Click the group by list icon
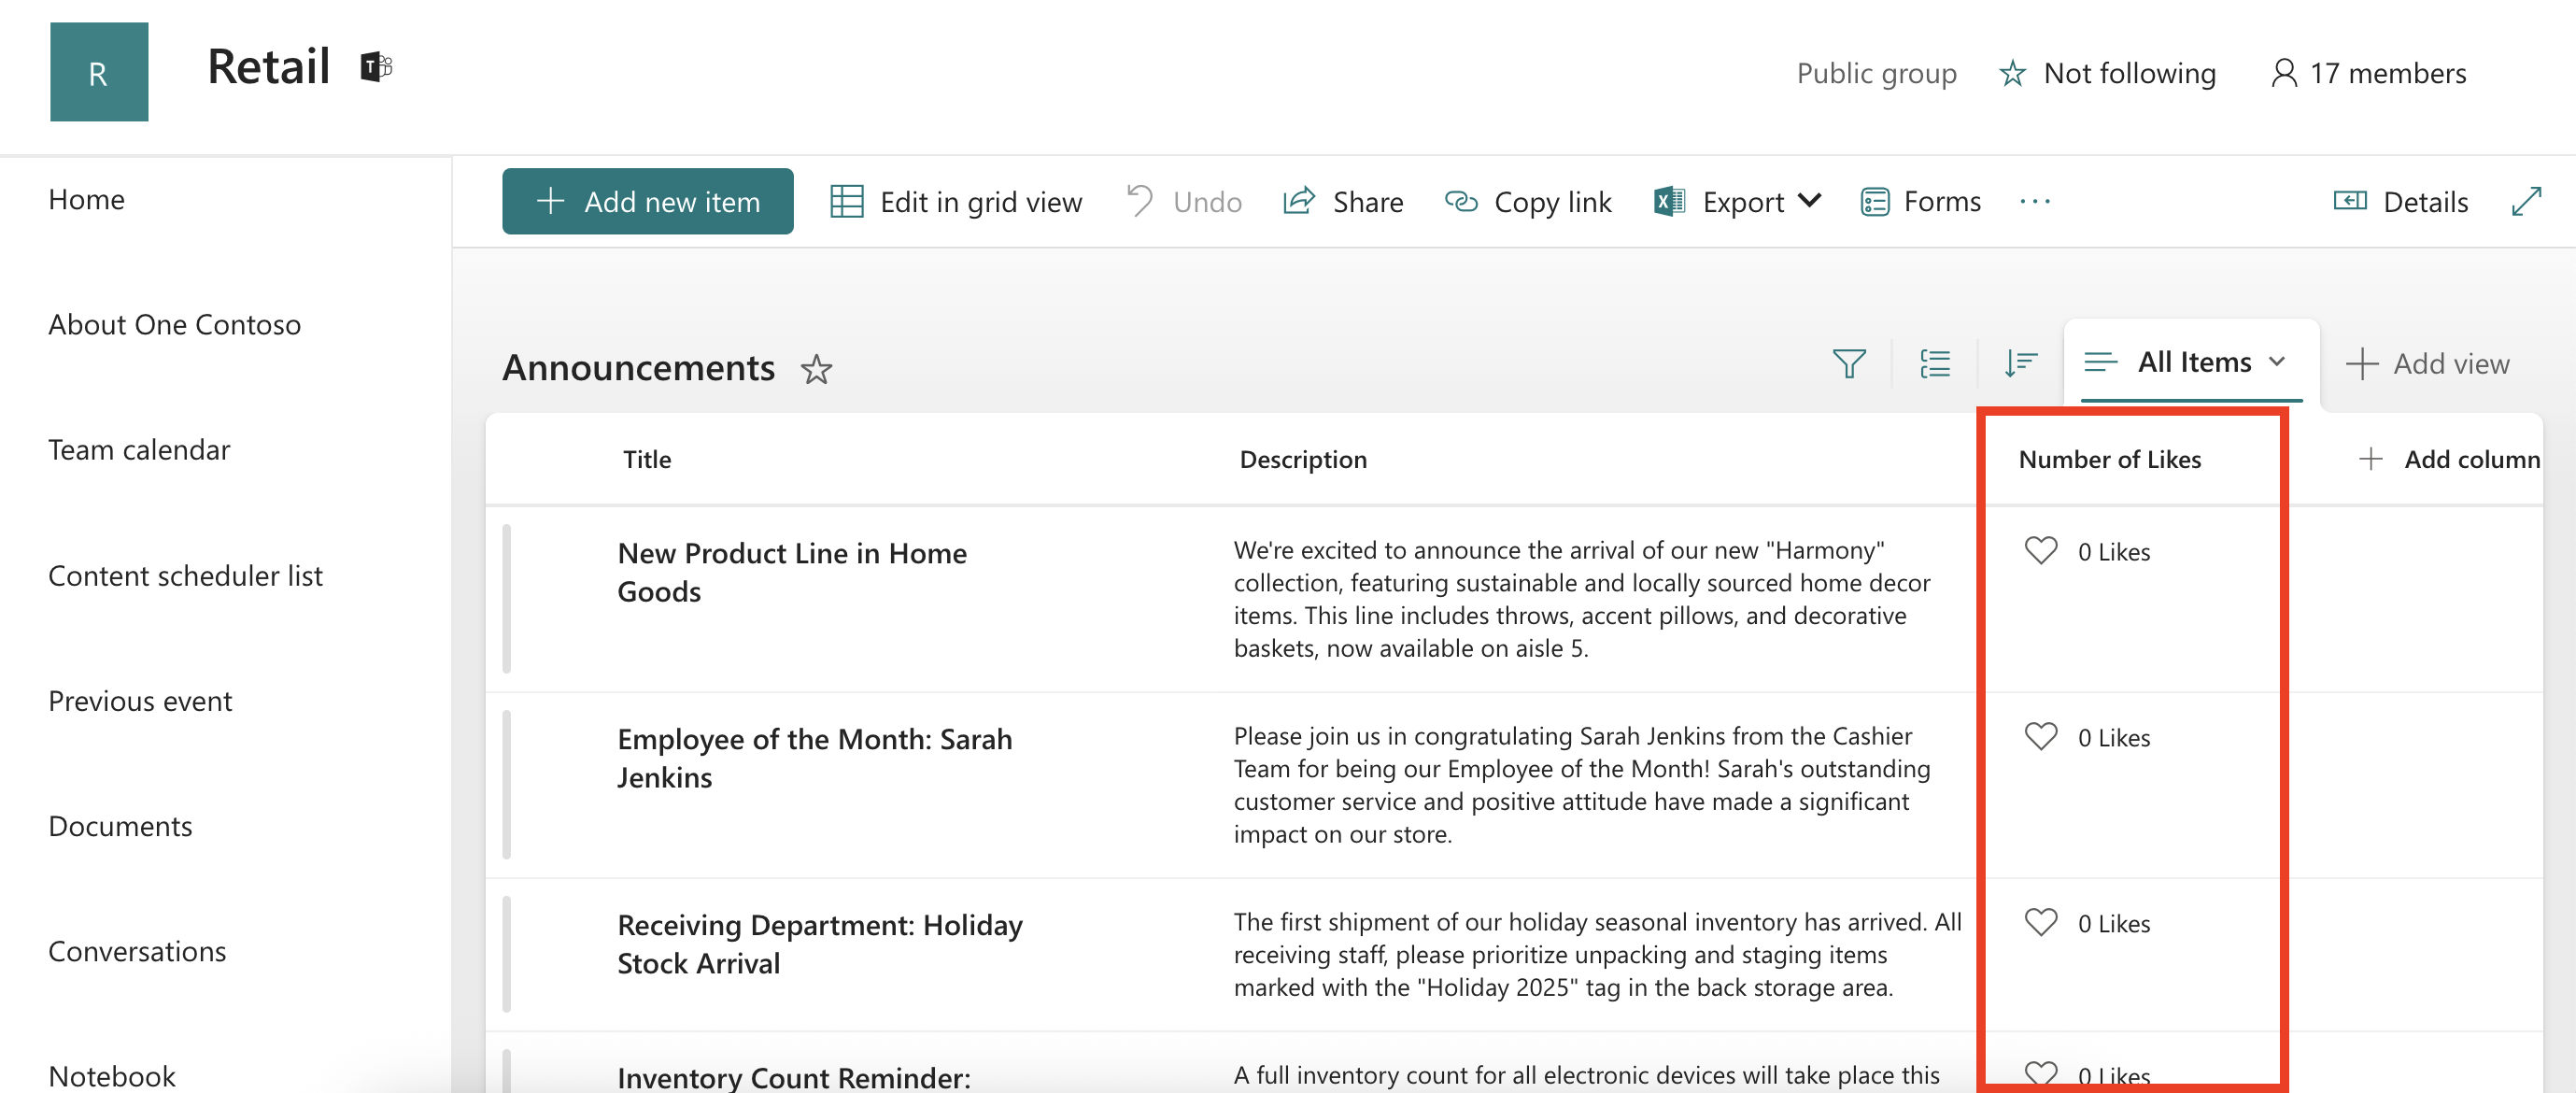Screen dimensions: 2576x1093 [x=1935, y=363]
